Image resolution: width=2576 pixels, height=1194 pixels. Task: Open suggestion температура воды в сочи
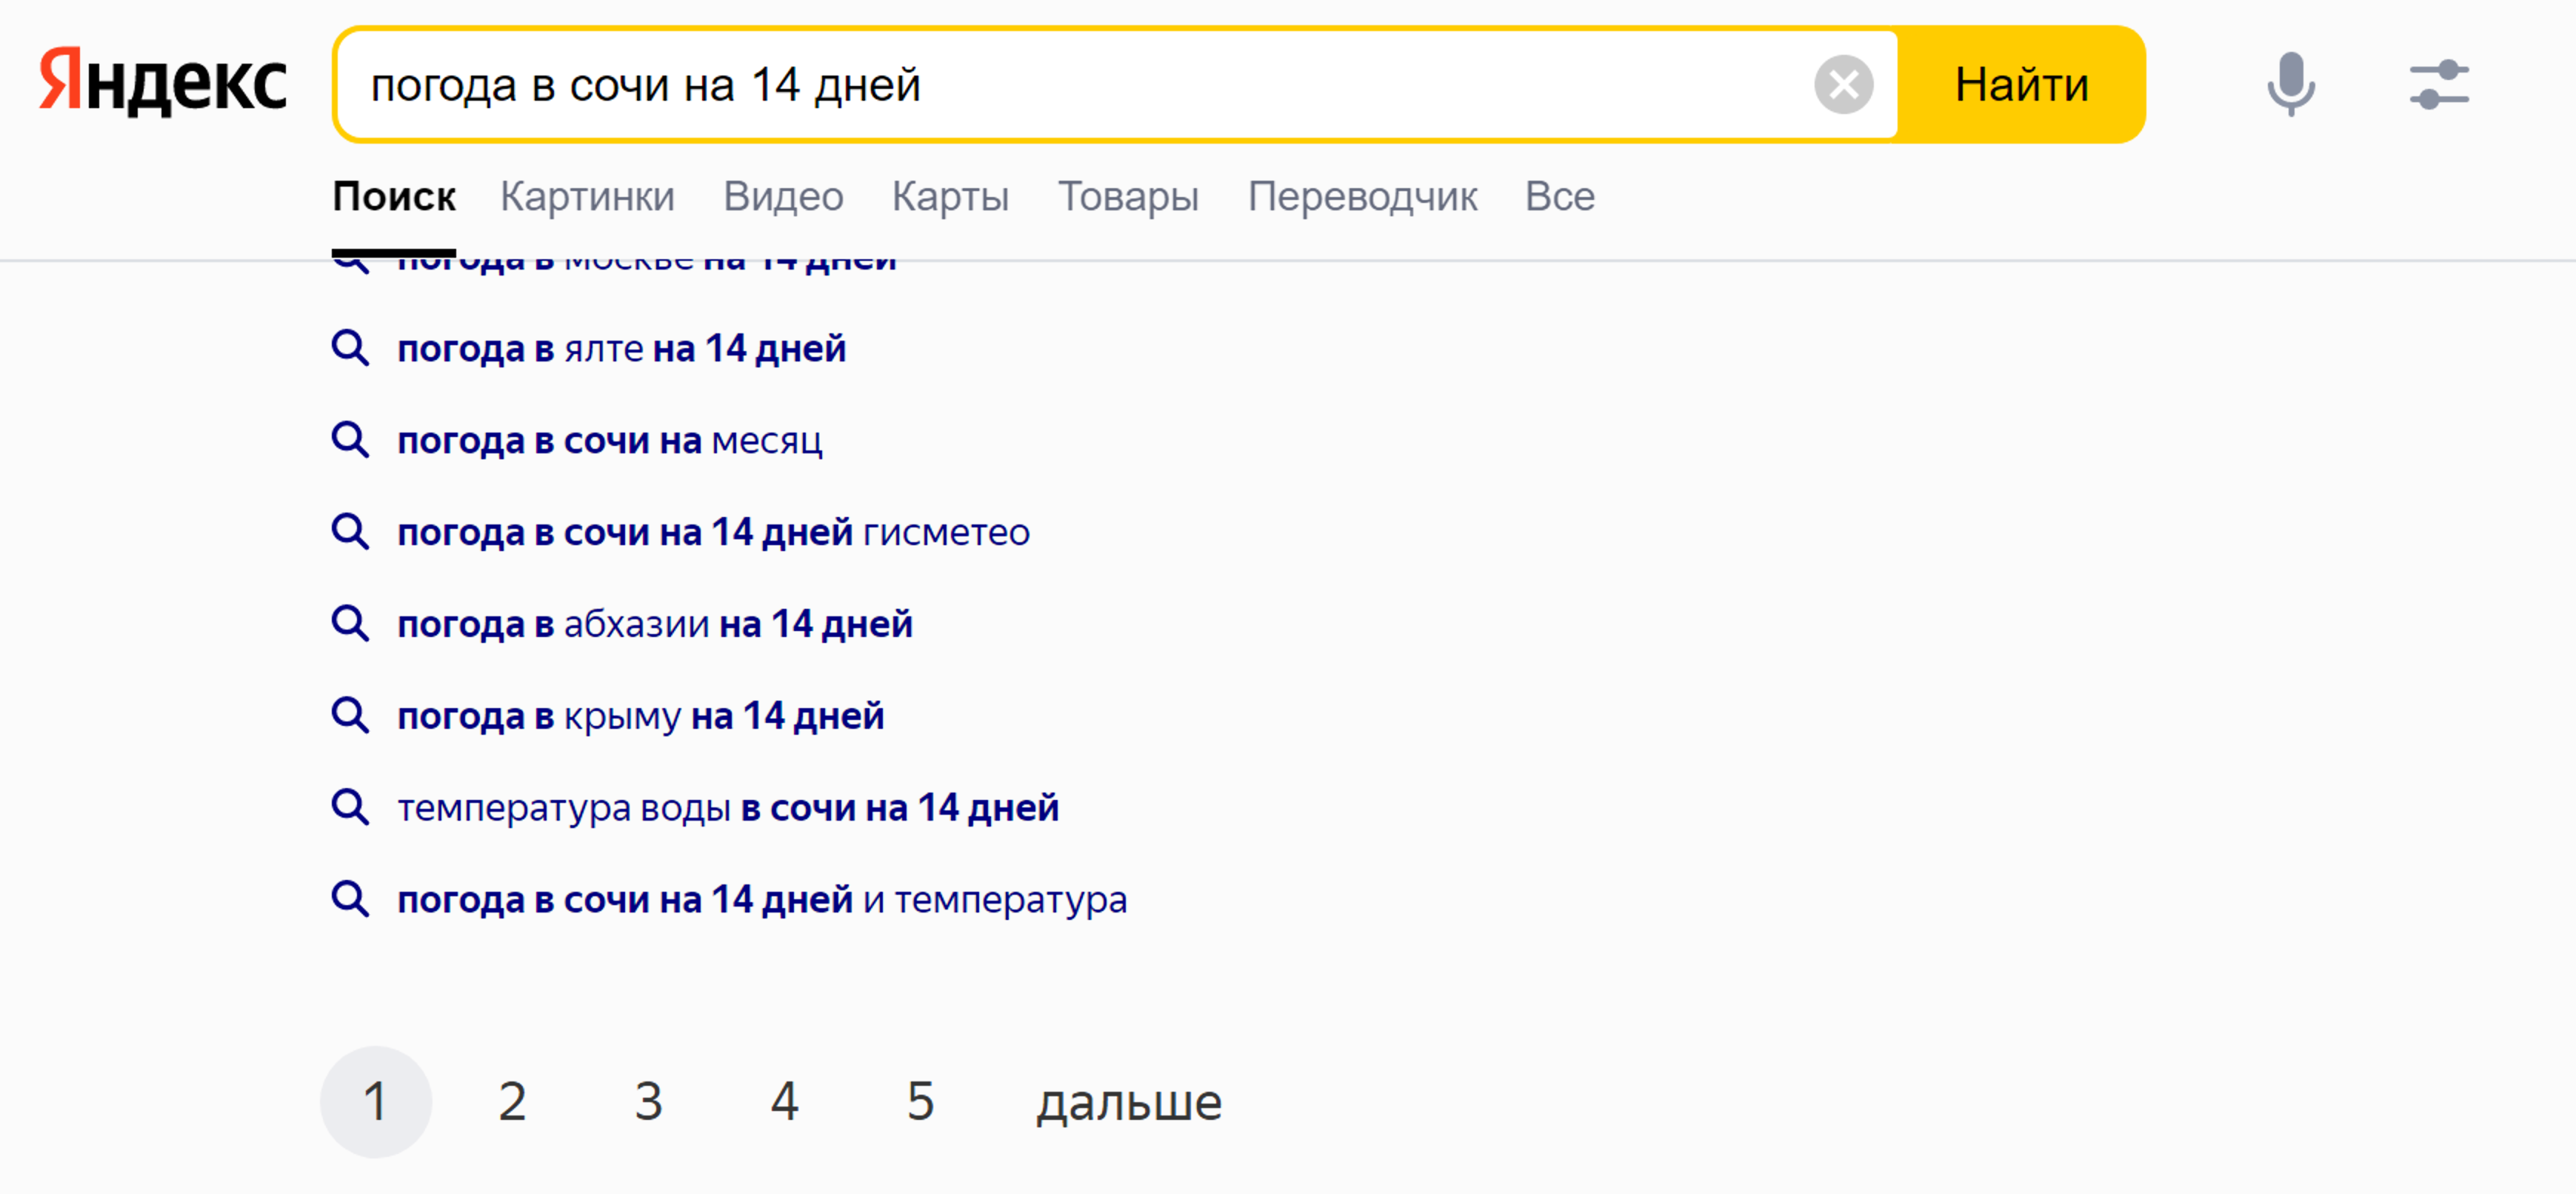[727, 809]
